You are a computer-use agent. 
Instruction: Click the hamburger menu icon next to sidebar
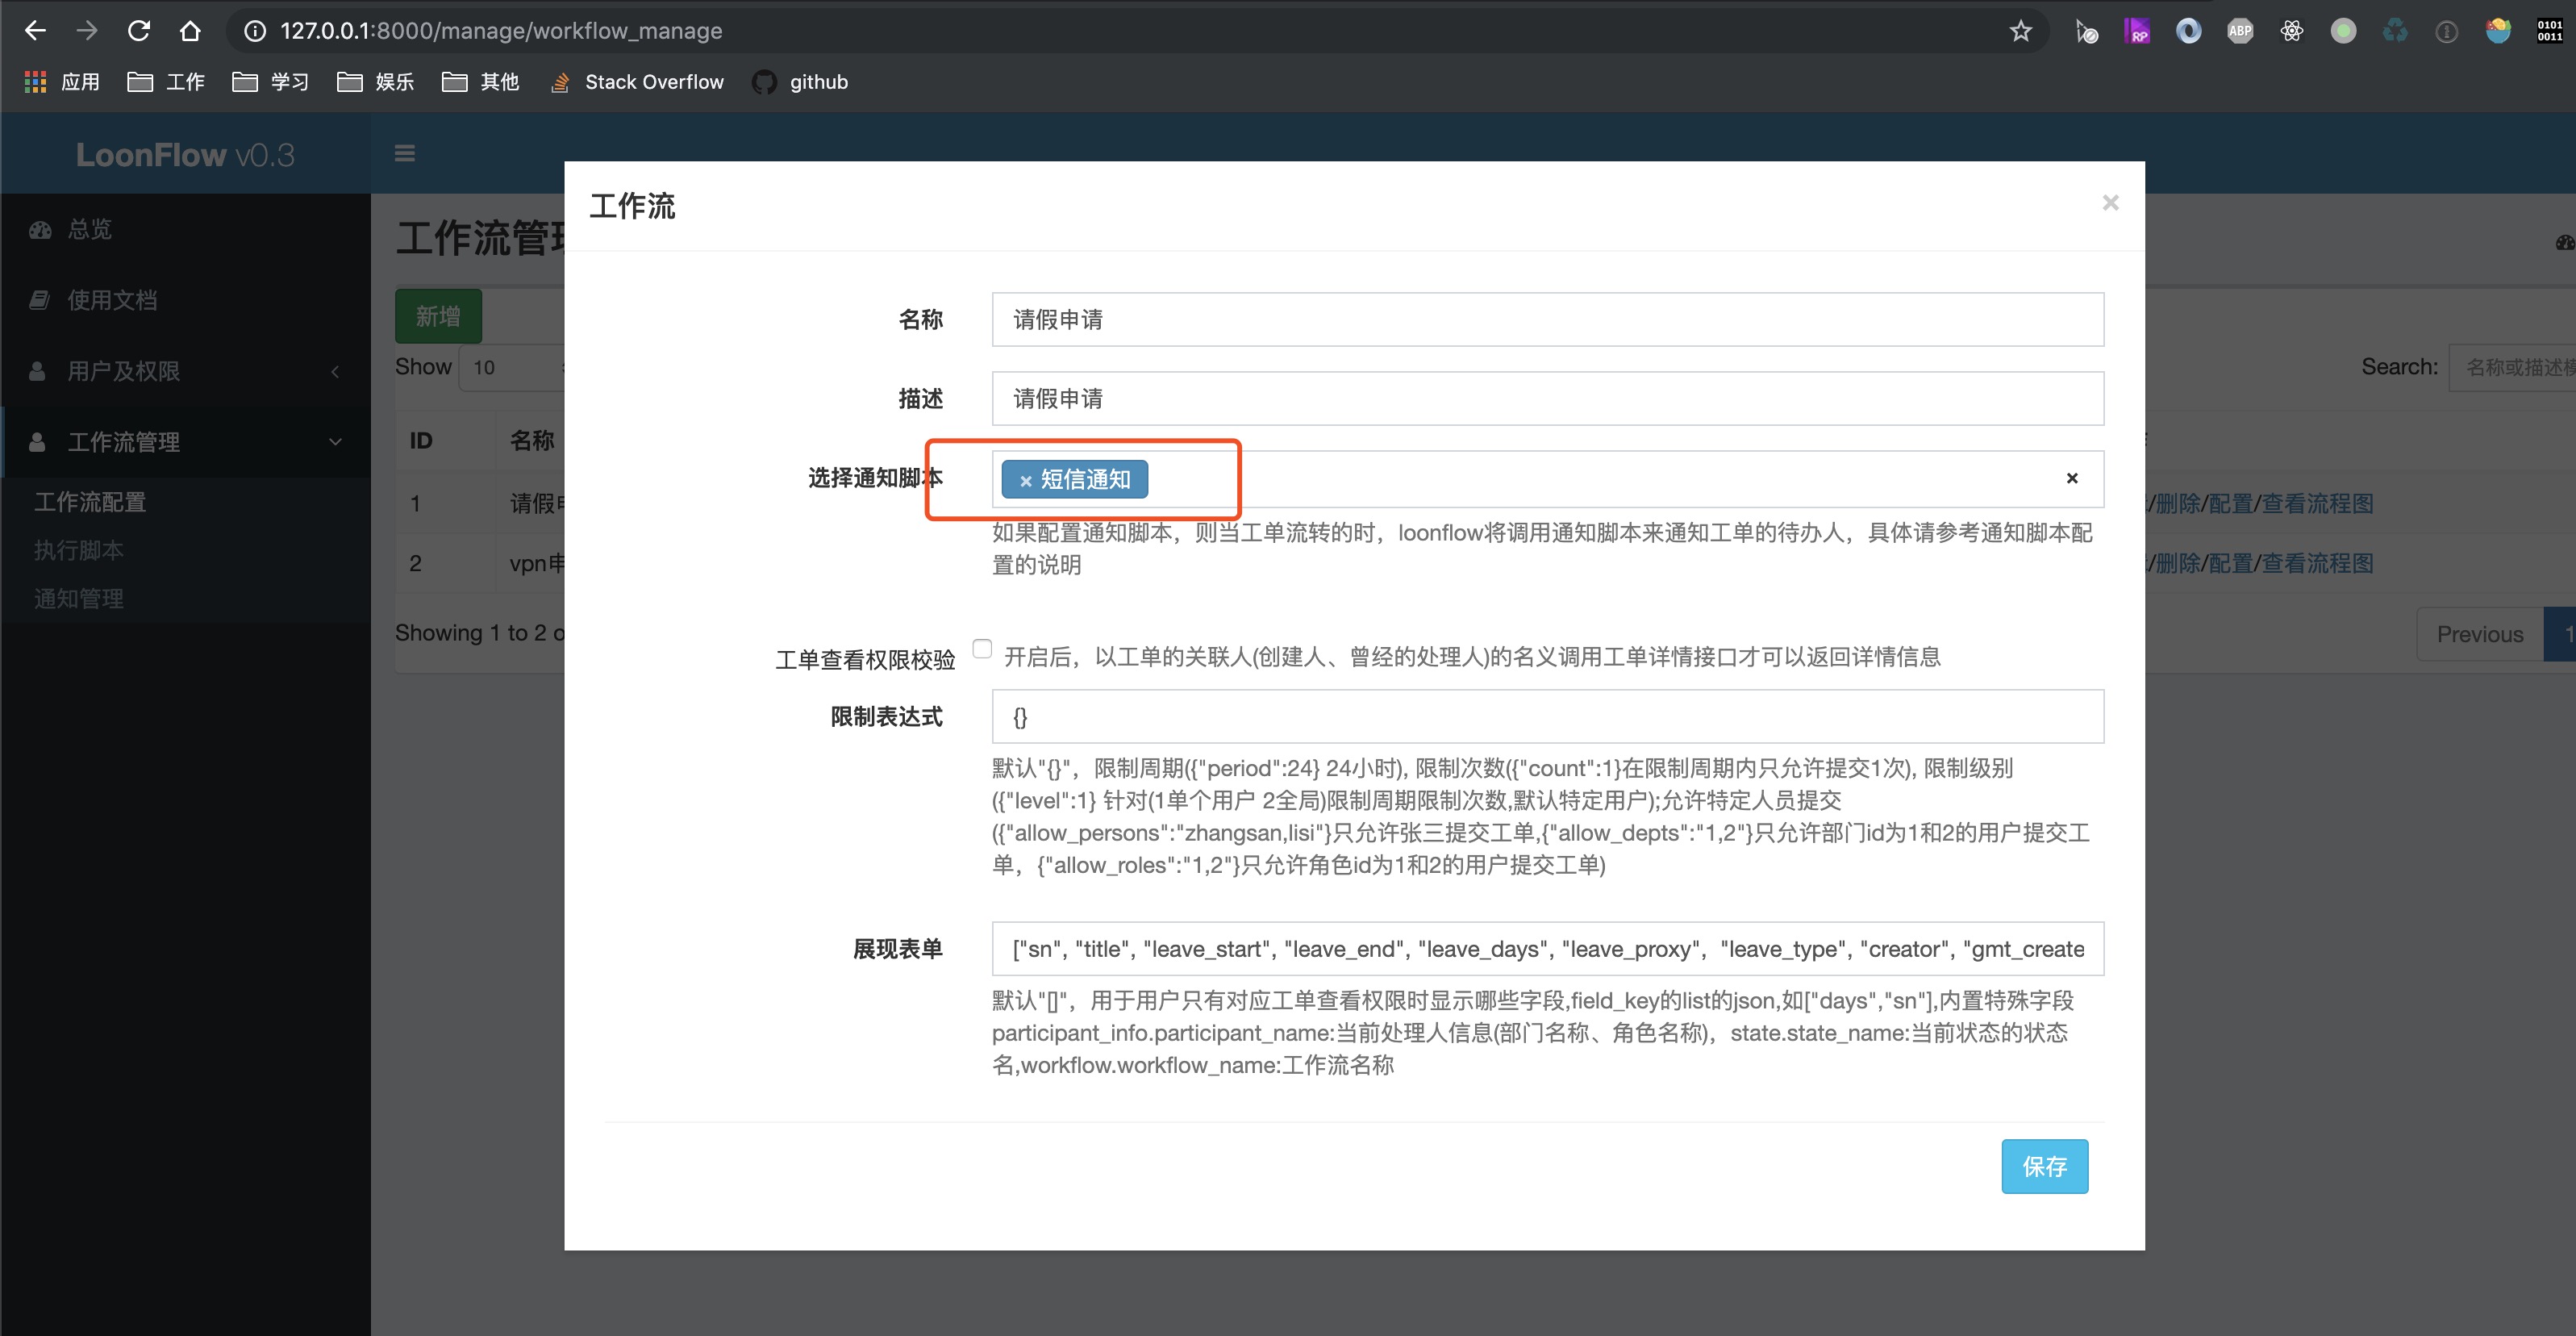(405, 152)
